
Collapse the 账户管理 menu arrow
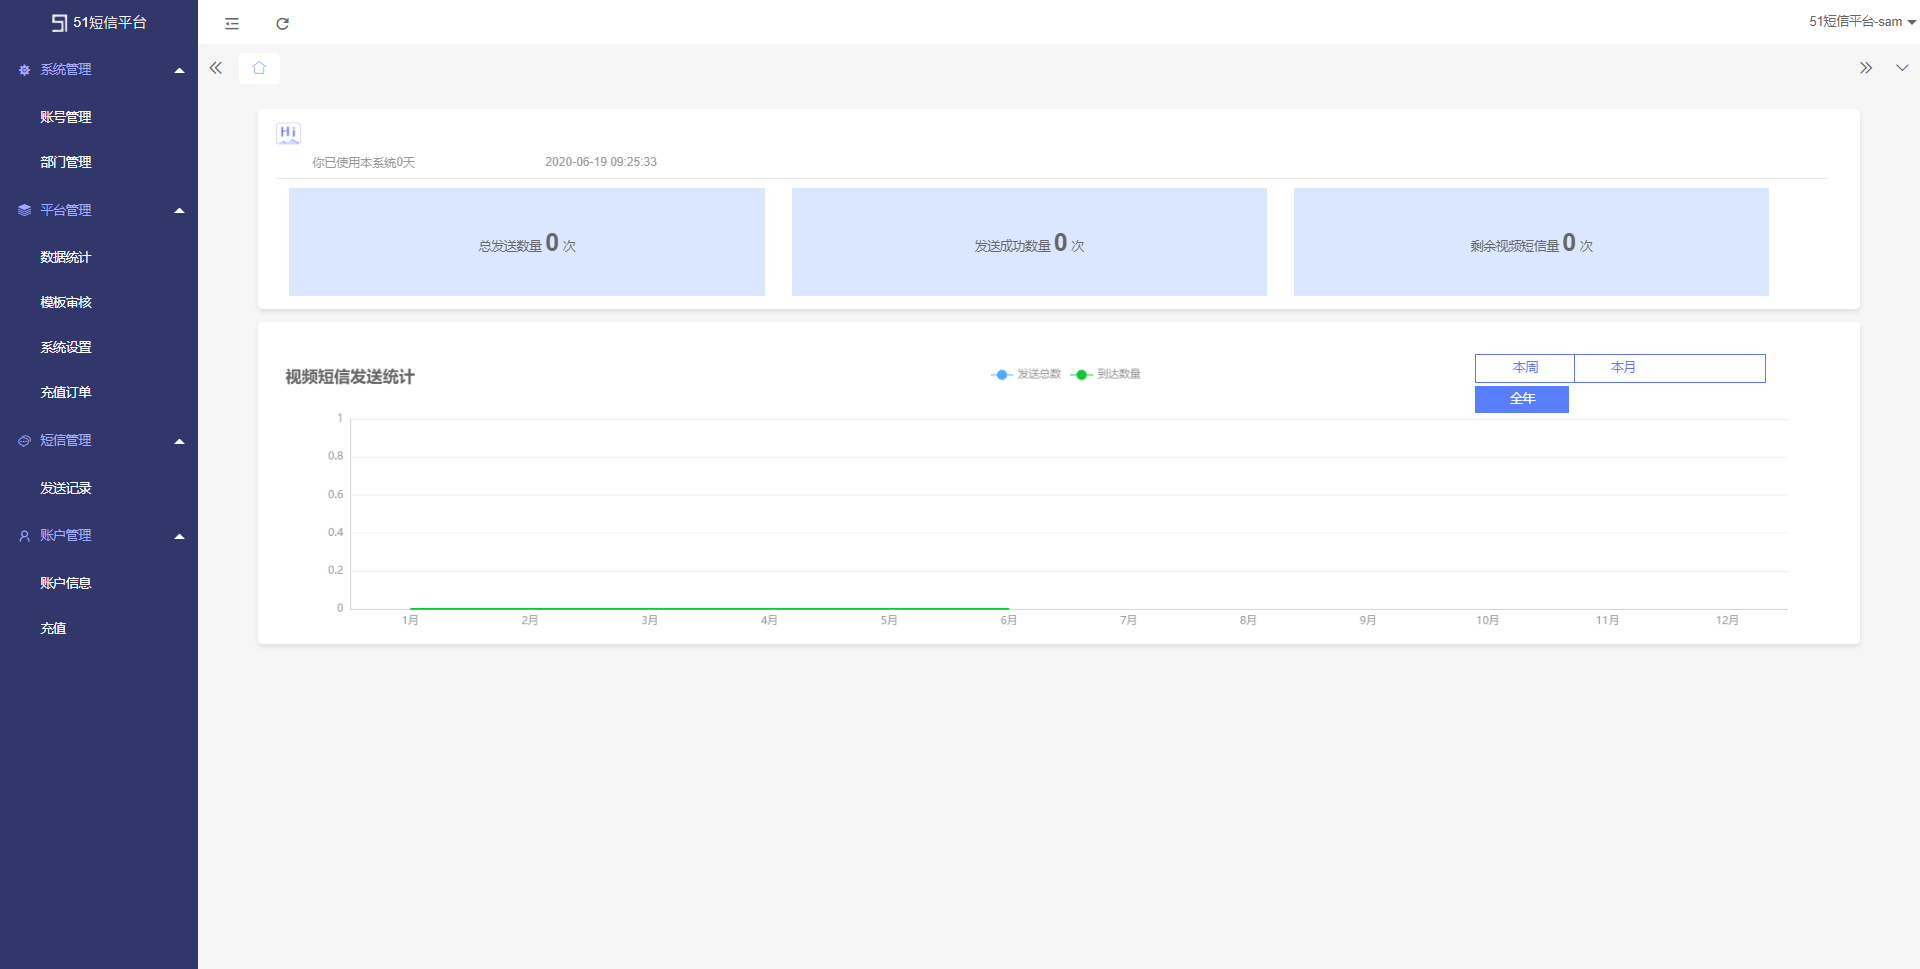point(180,536)
